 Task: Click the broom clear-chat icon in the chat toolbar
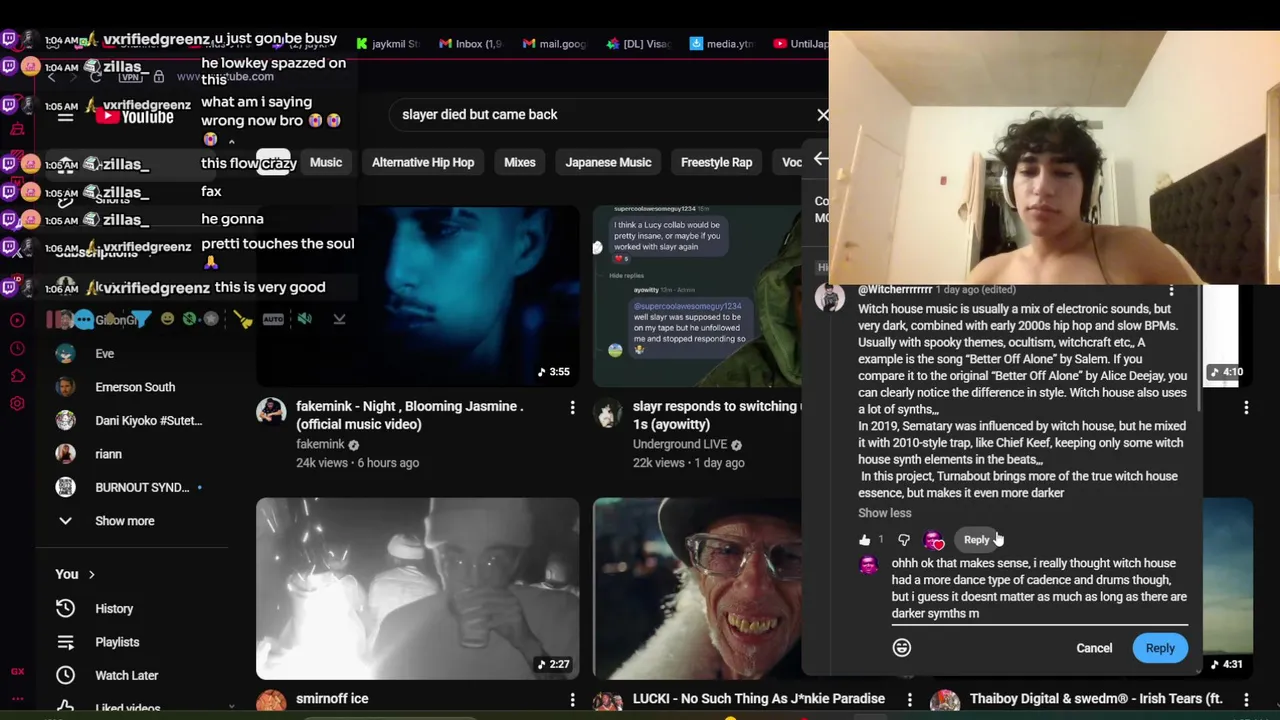[x=243, y=319]
